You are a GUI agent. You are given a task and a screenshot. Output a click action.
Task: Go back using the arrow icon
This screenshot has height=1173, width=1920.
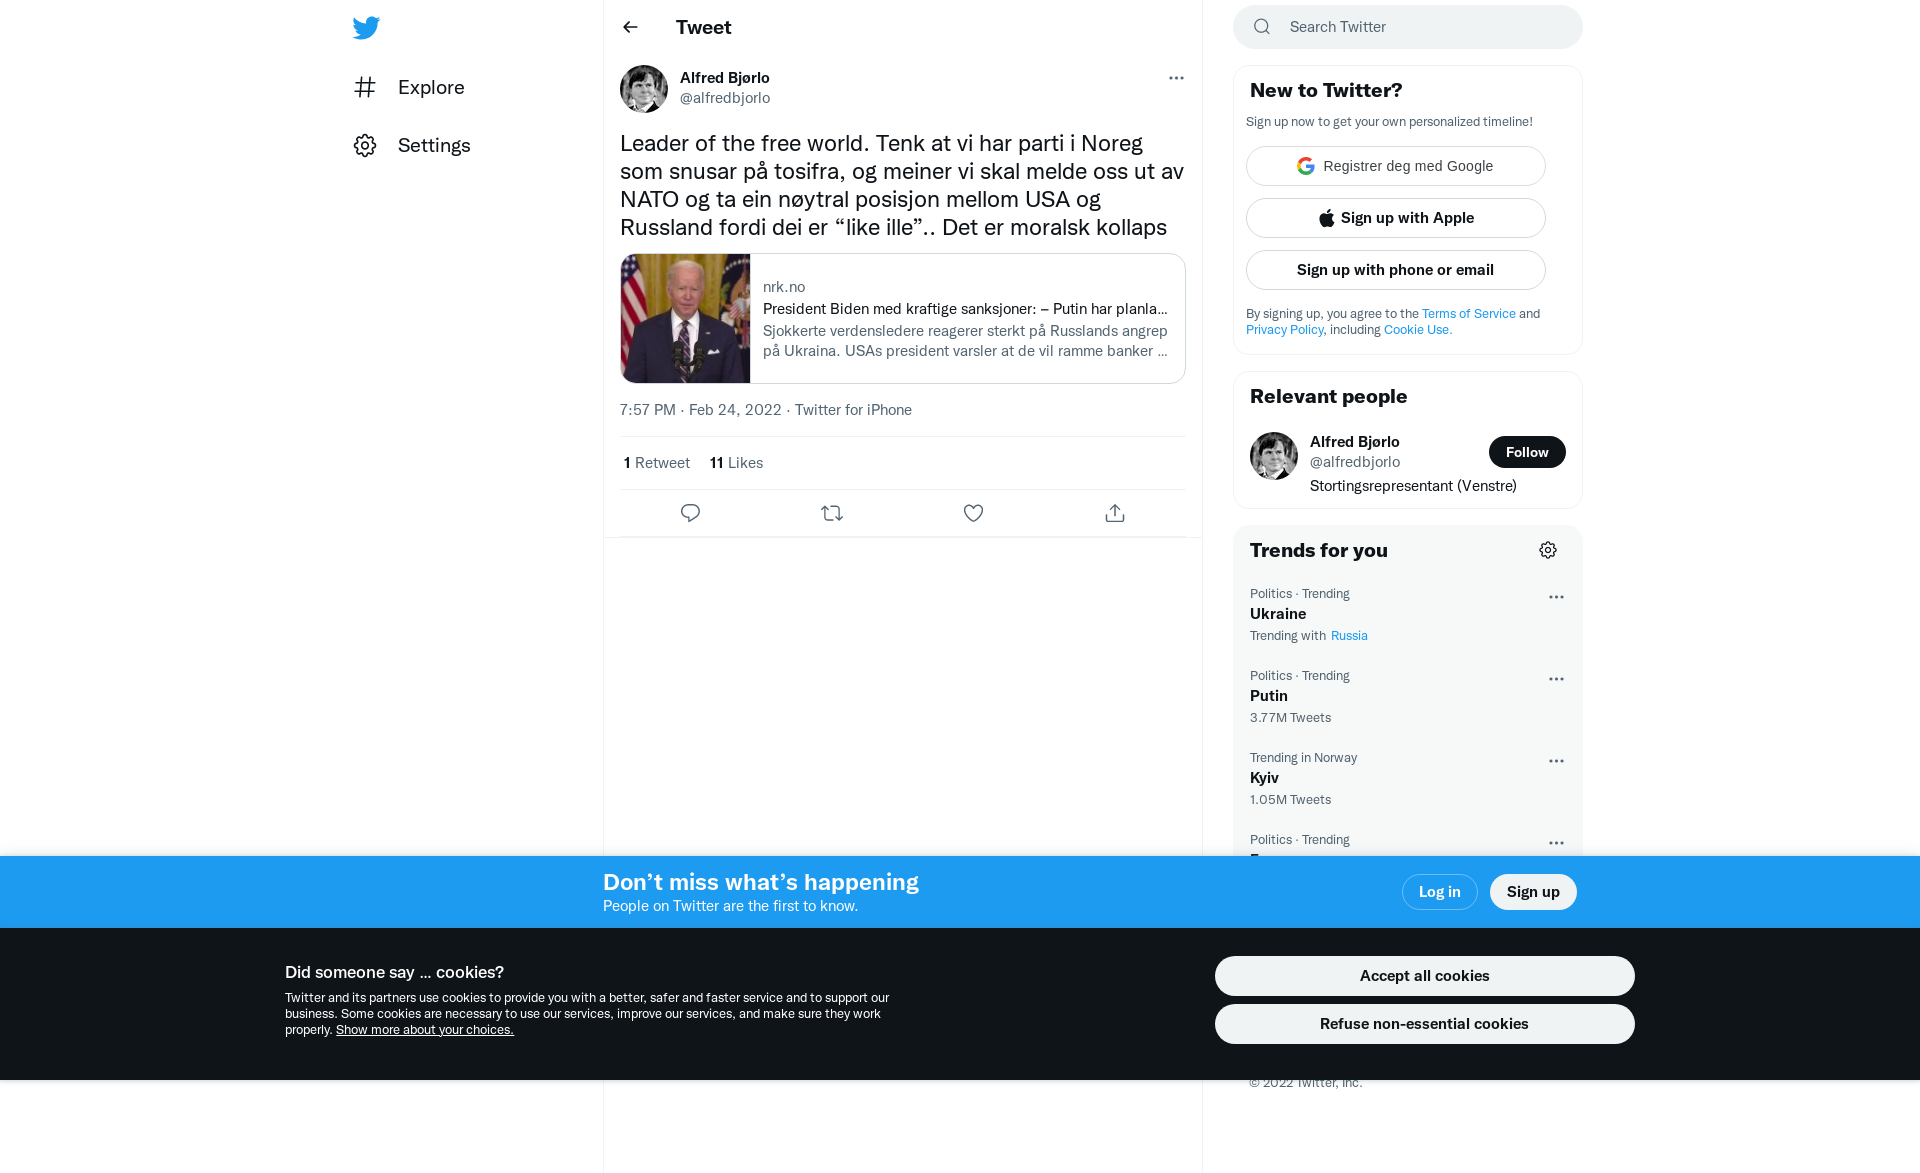tap(630, 27)
